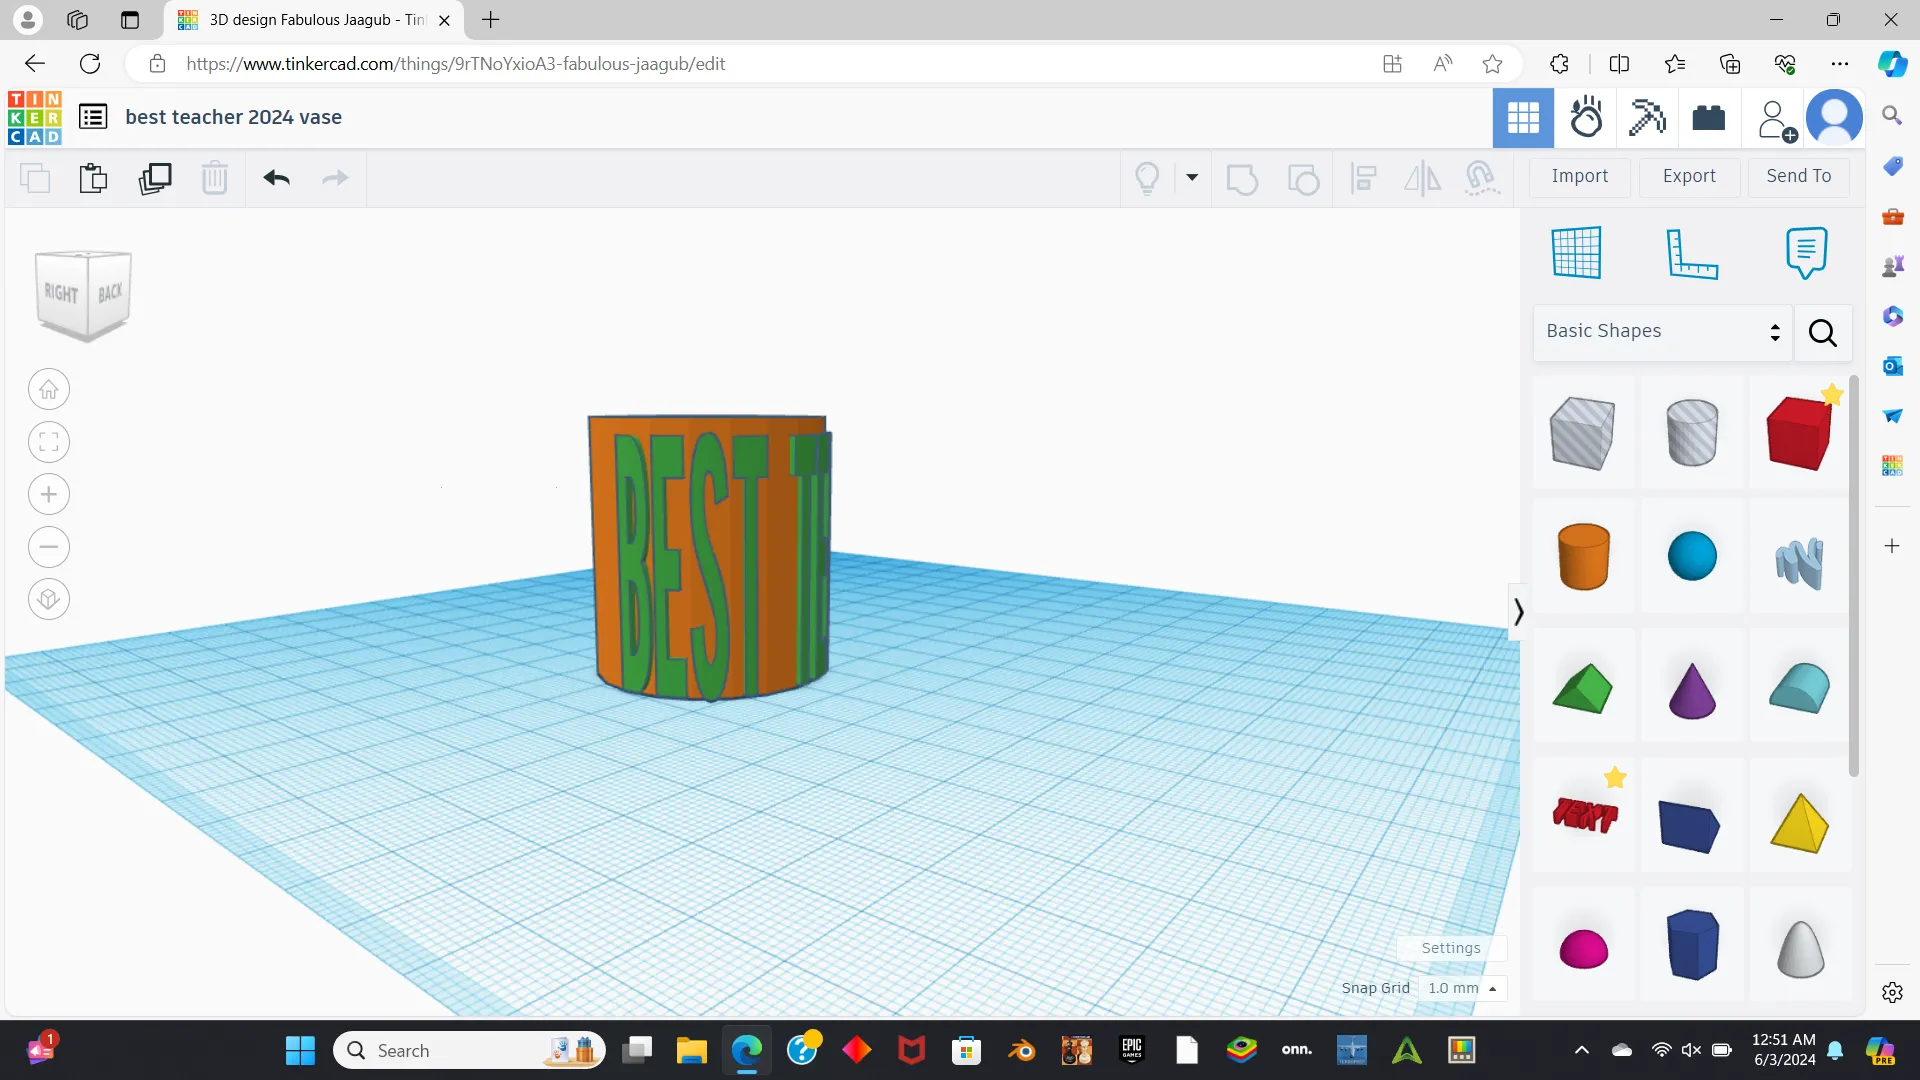Click the Ungroup shapes icon
Screen dimensions: 1920x1080
pyautogui.click(x=1303, y=179)
